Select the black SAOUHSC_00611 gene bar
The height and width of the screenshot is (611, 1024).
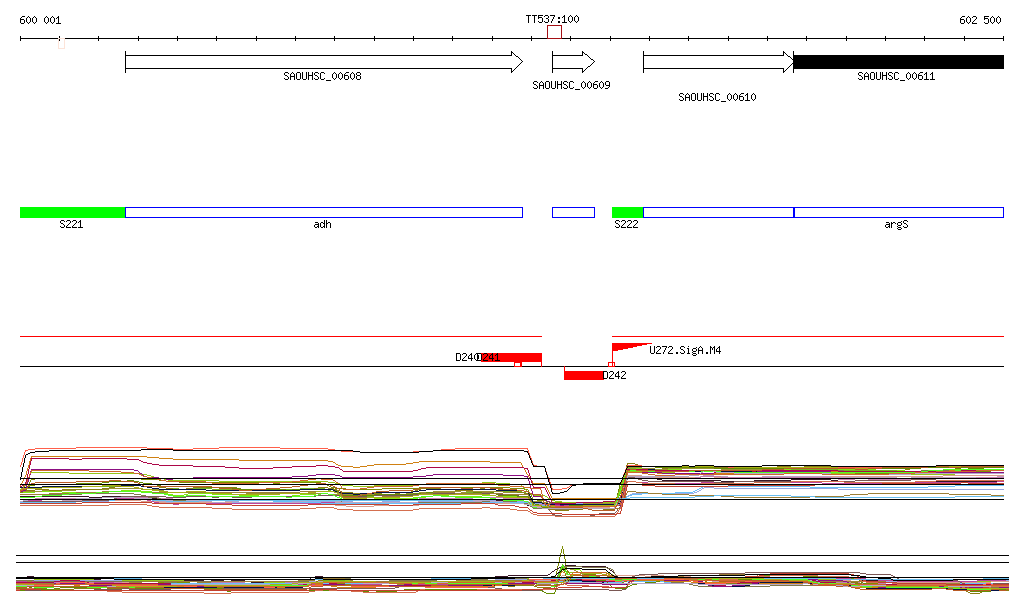898,62
